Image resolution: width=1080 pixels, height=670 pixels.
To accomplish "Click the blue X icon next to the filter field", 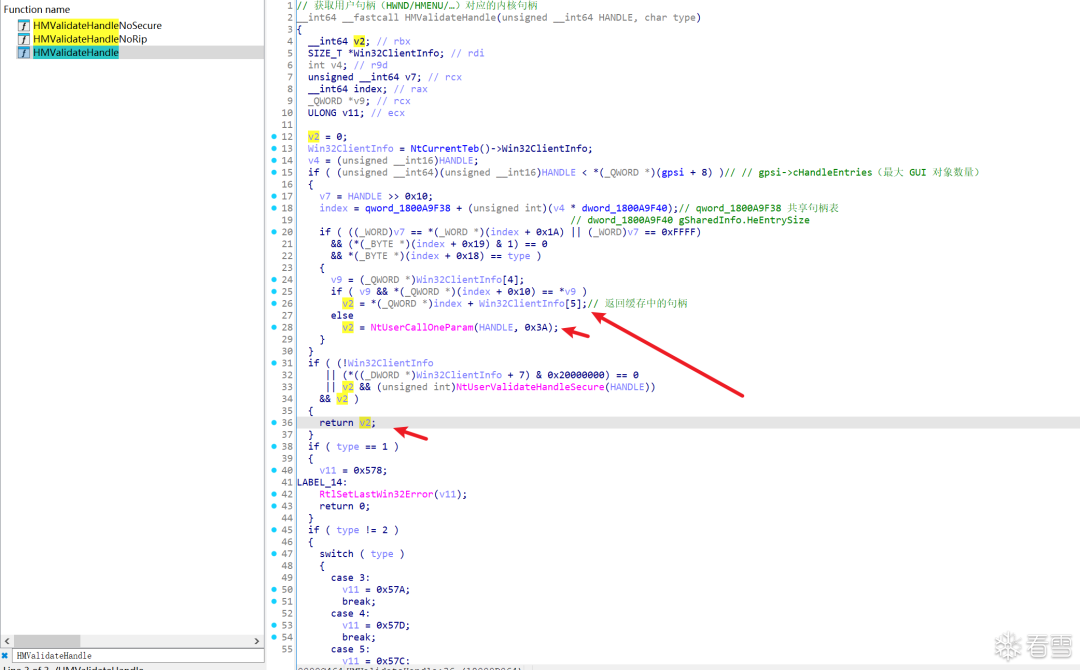I will (x=5, y=655).
